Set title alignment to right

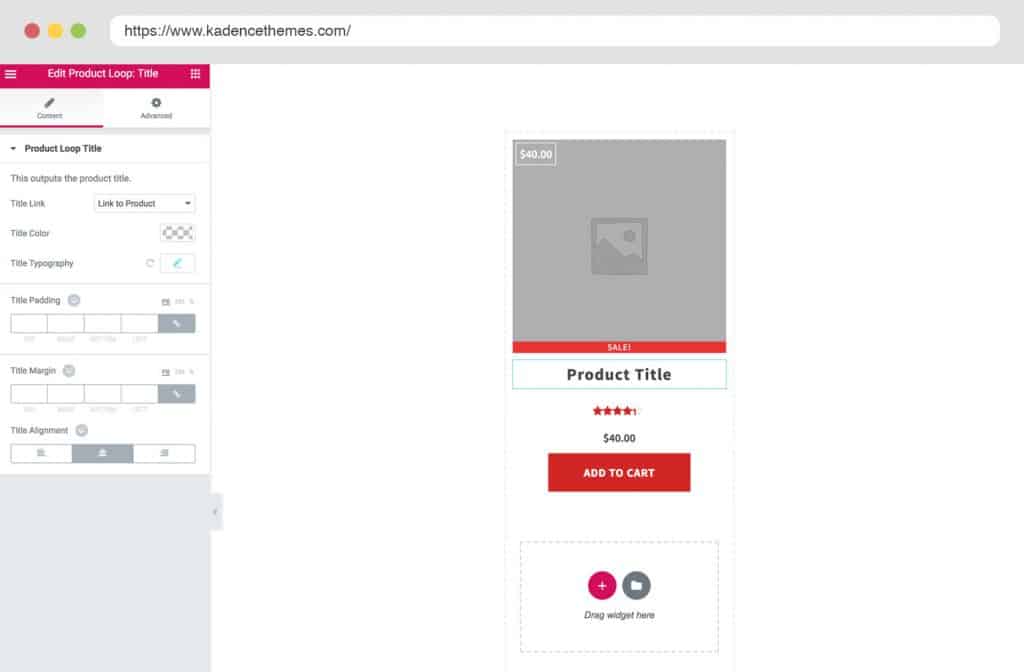(164, 454)
